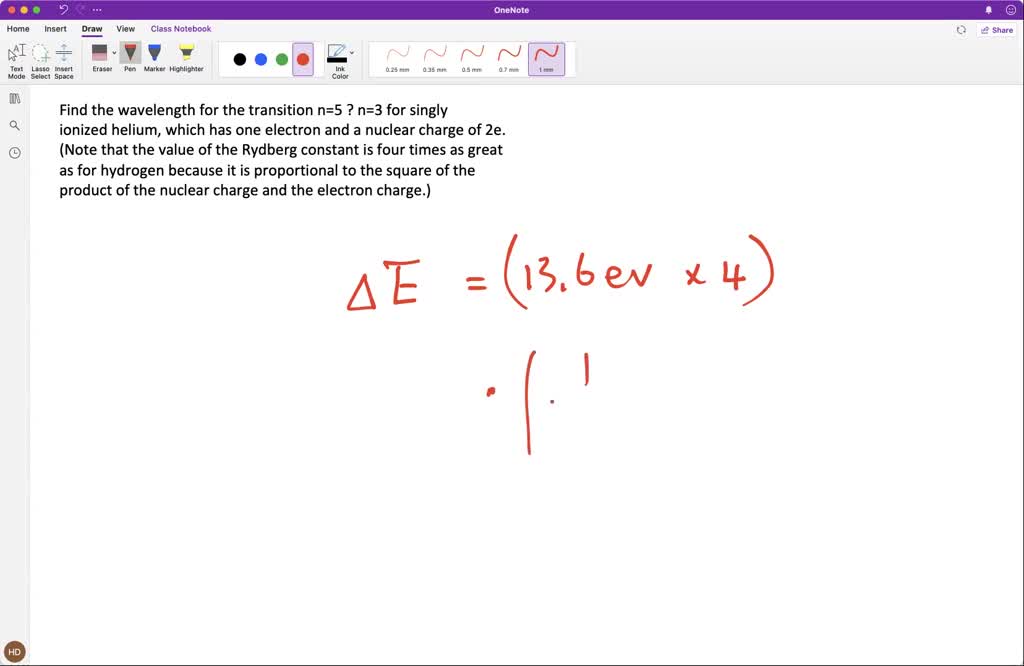Open the Class Notebook tab
This screenshot has width=1024, height=666.
click(180, 29)
